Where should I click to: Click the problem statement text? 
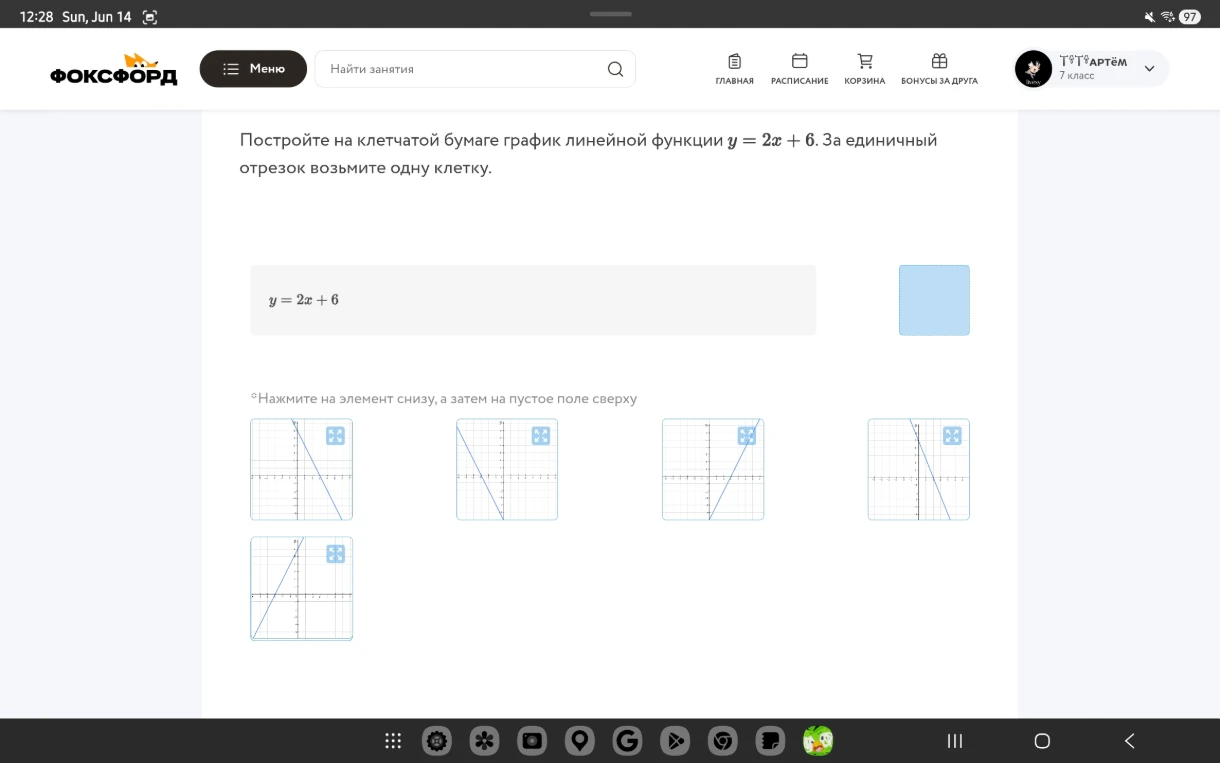coord(588,154)
